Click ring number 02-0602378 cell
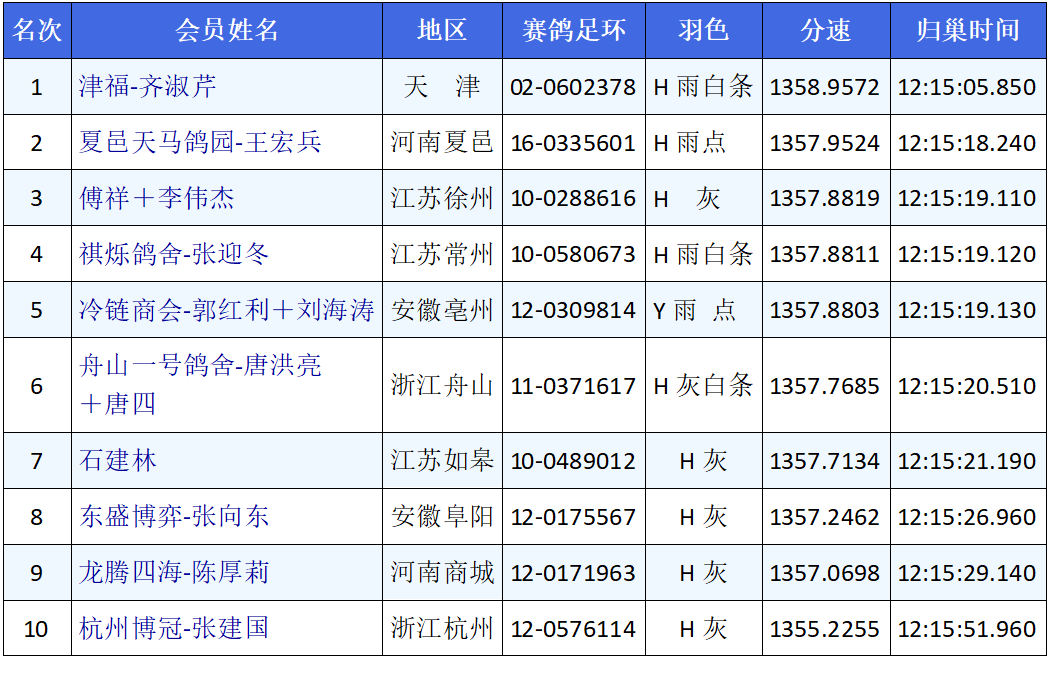The height and width of the screenshot is (683, 1049). point(573,87)
